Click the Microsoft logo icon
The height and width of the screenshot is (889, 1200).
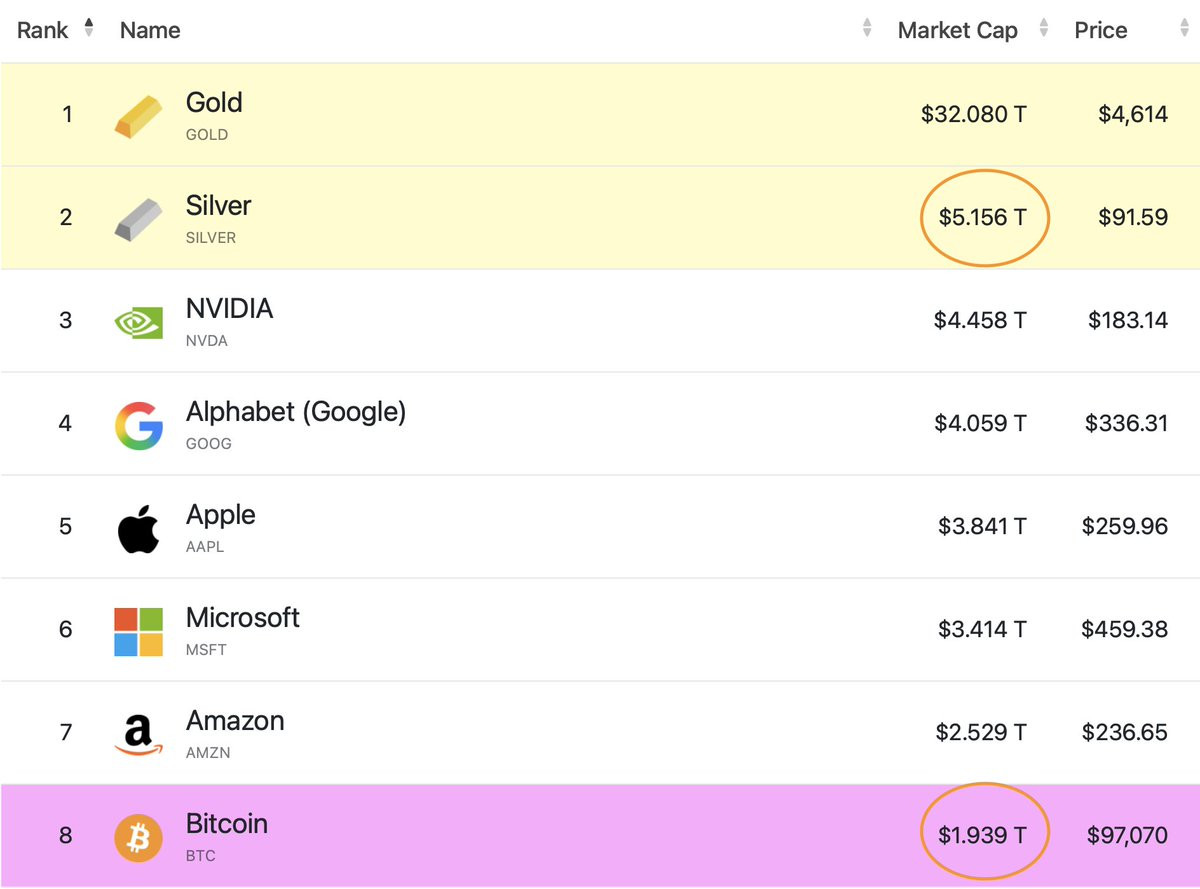pyautogui.click(x=138, y=631)
